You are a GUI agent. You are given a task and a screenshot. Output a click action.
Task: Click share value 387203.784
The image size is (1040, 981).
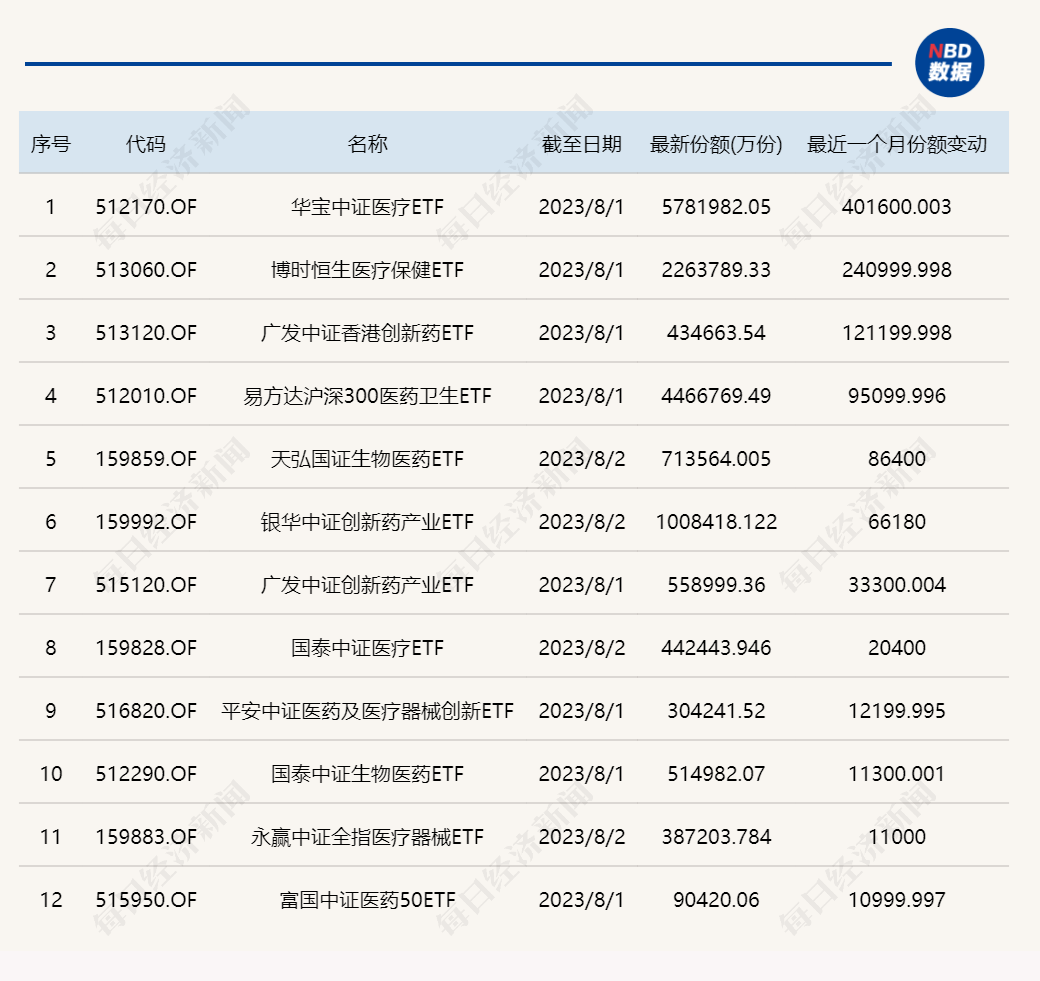point(716,837)
